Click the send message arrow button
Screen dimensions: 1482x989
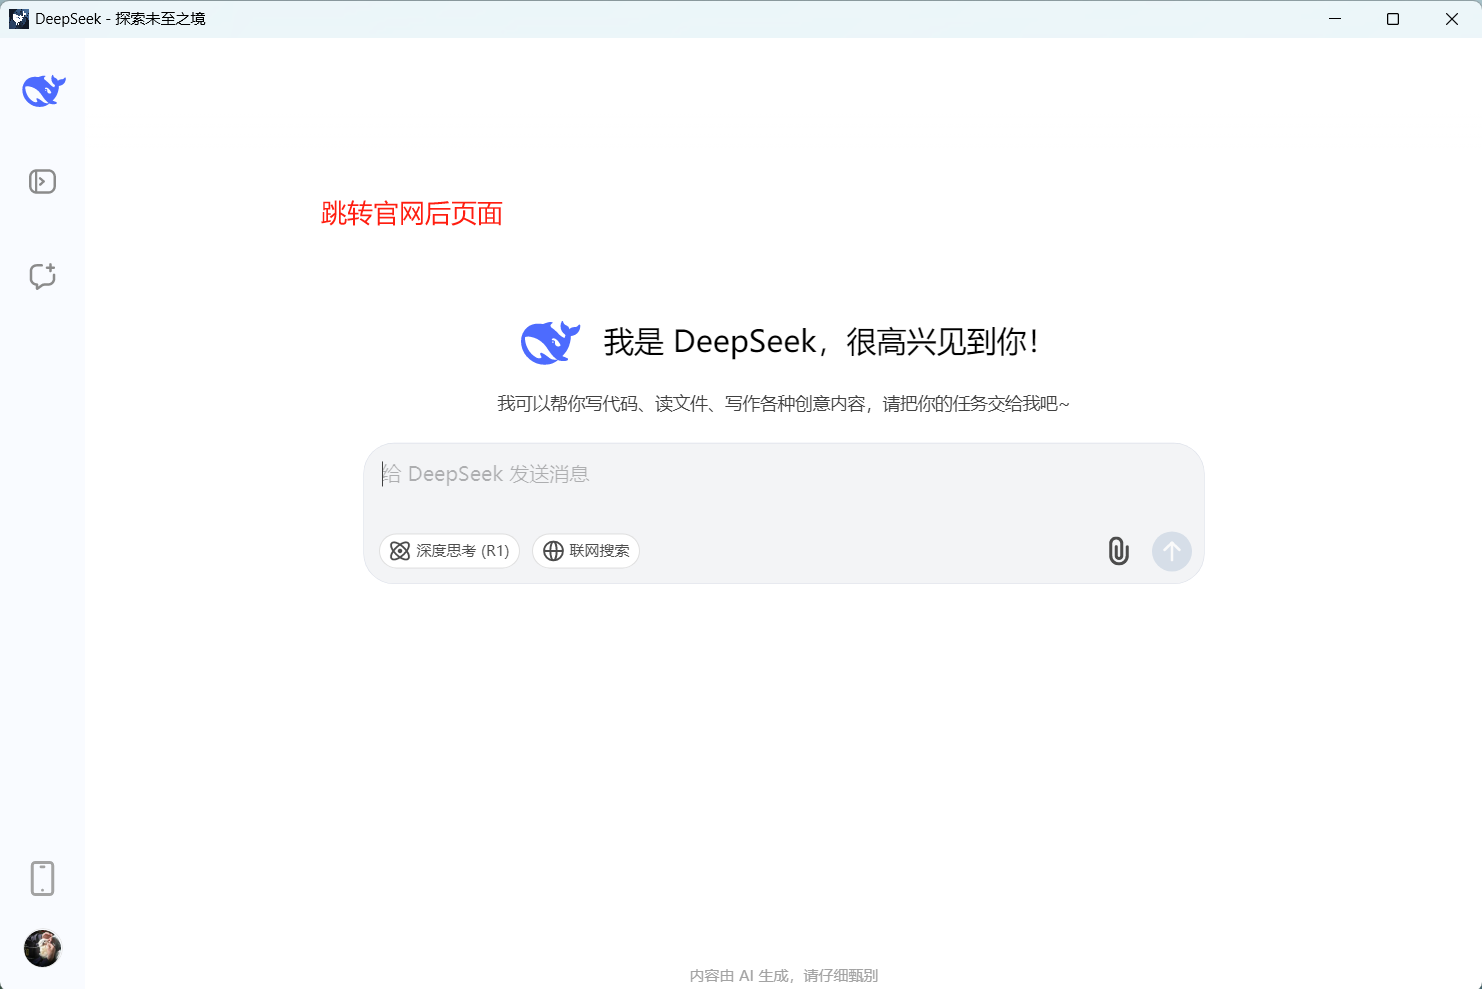pos(1172,551)
